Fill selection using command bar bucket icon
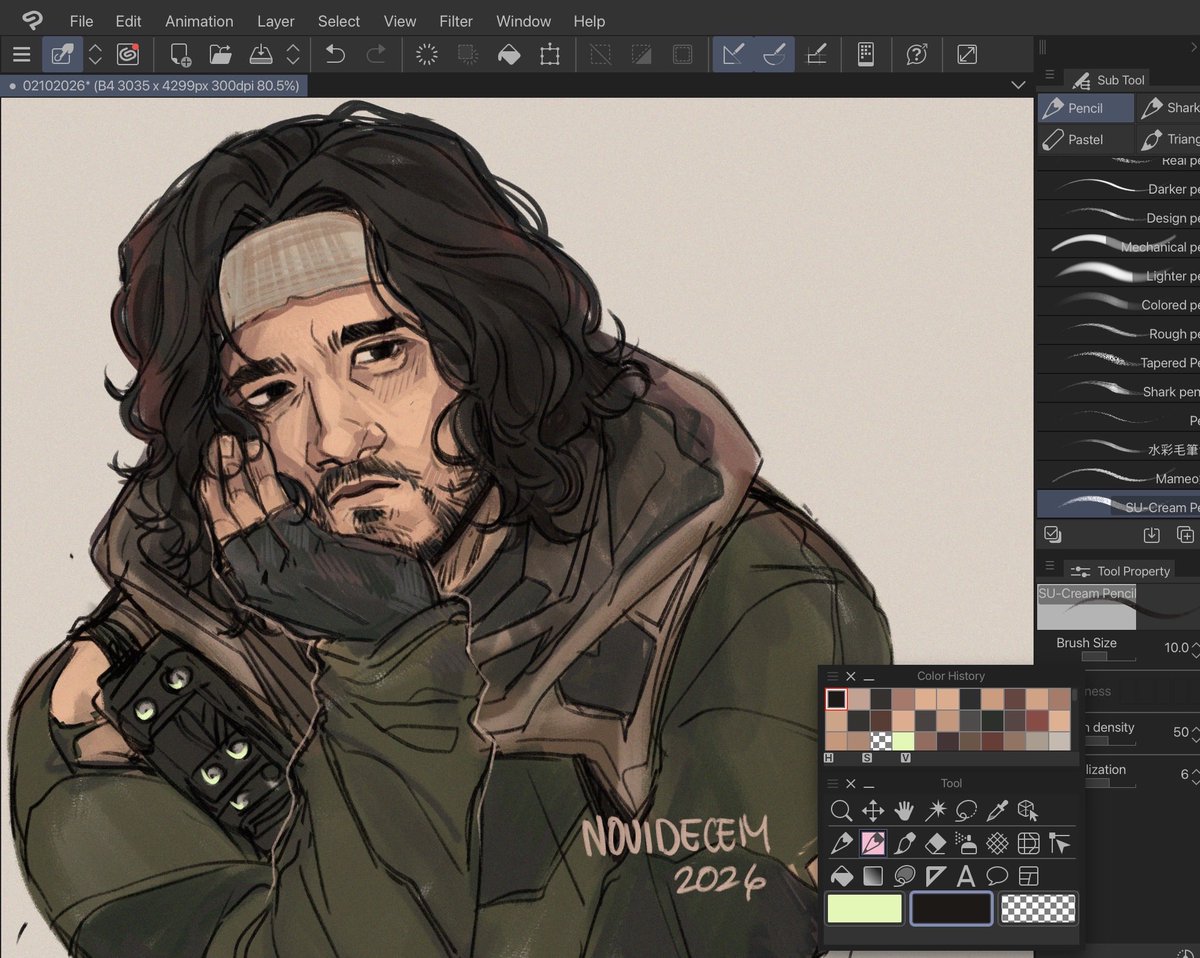 click(x=509, y=54)
